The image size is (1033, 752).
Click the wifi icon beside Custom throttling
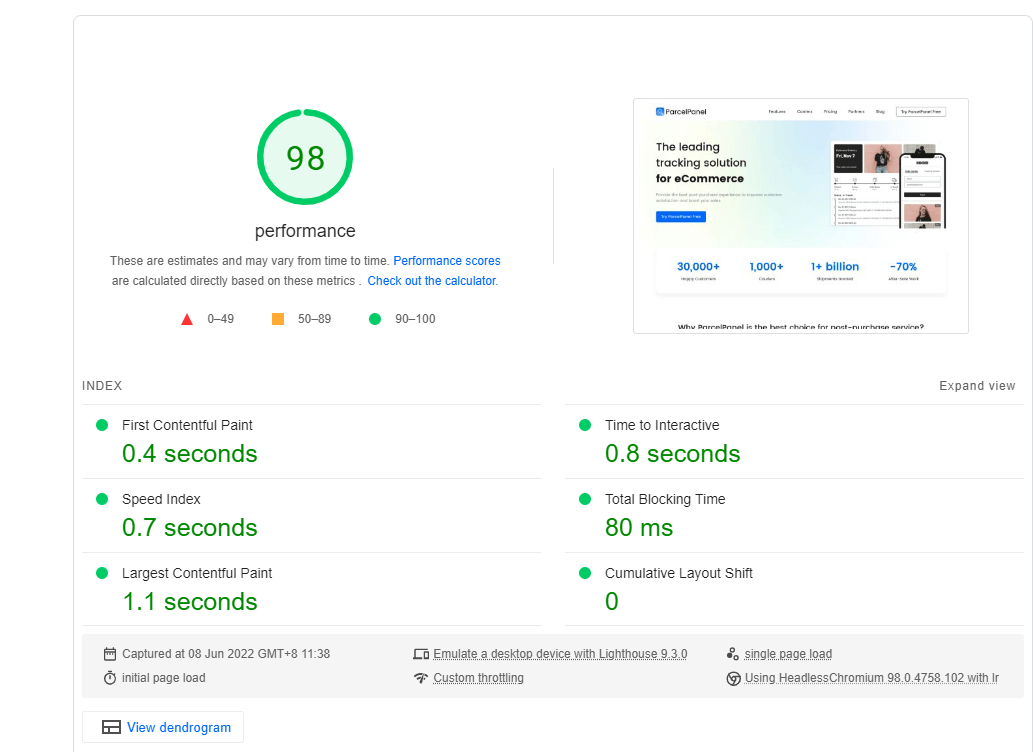pyautogui.click(x=421, y=678)
